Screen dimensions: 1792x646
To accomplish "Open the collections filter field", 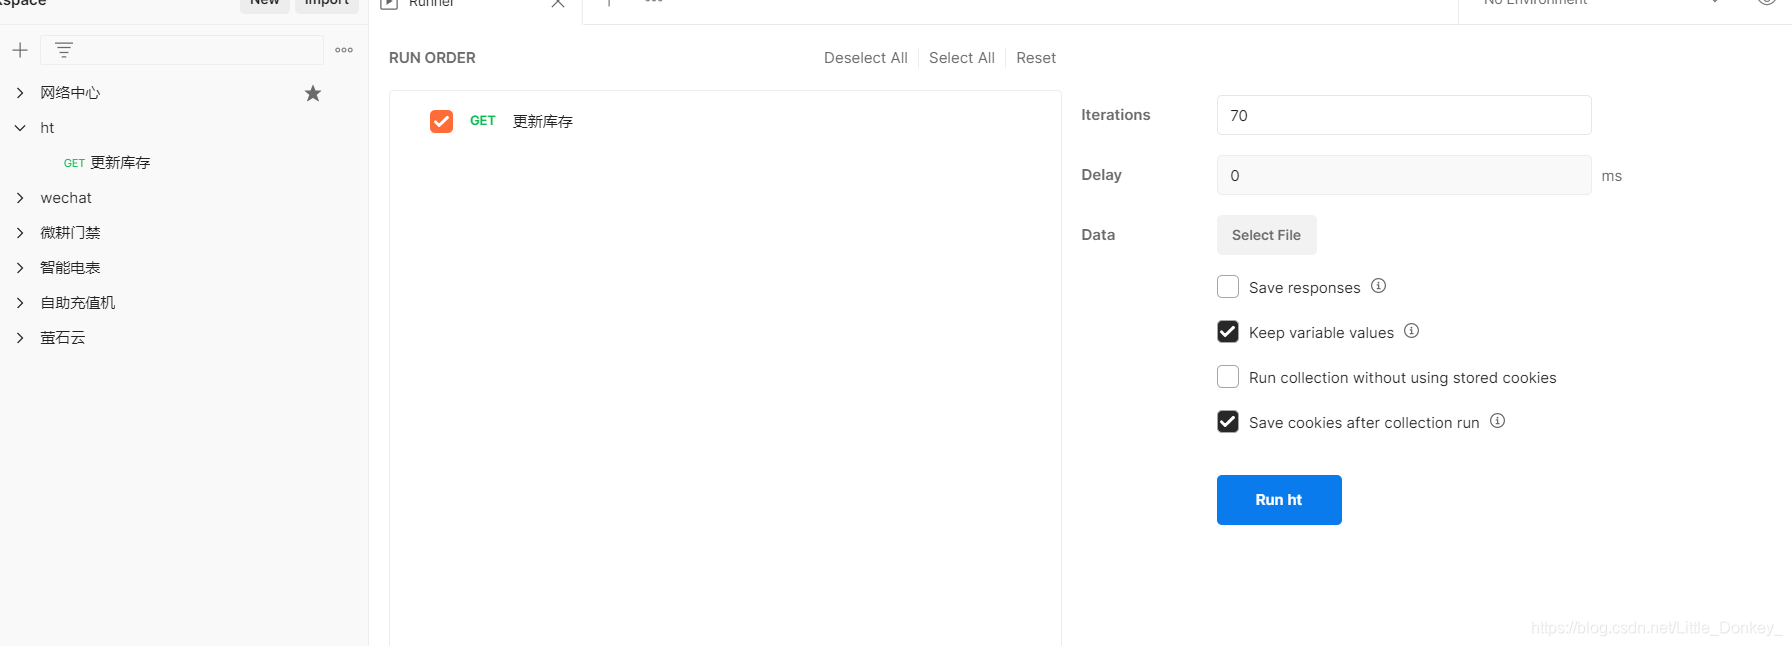I will tap(182, 50).
